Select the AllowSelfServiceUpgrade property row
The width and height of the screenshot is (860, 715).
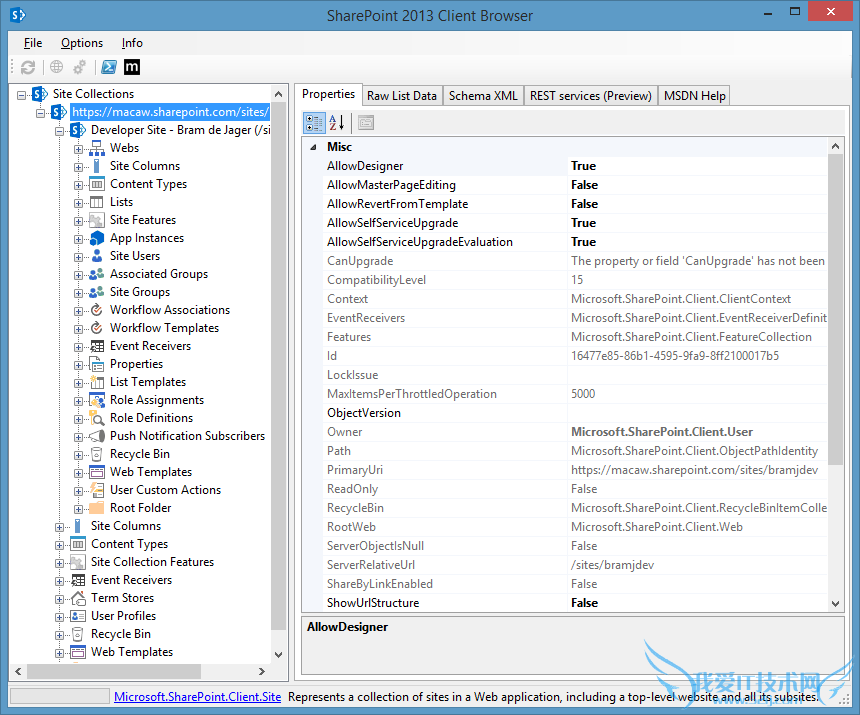[575, 223]
